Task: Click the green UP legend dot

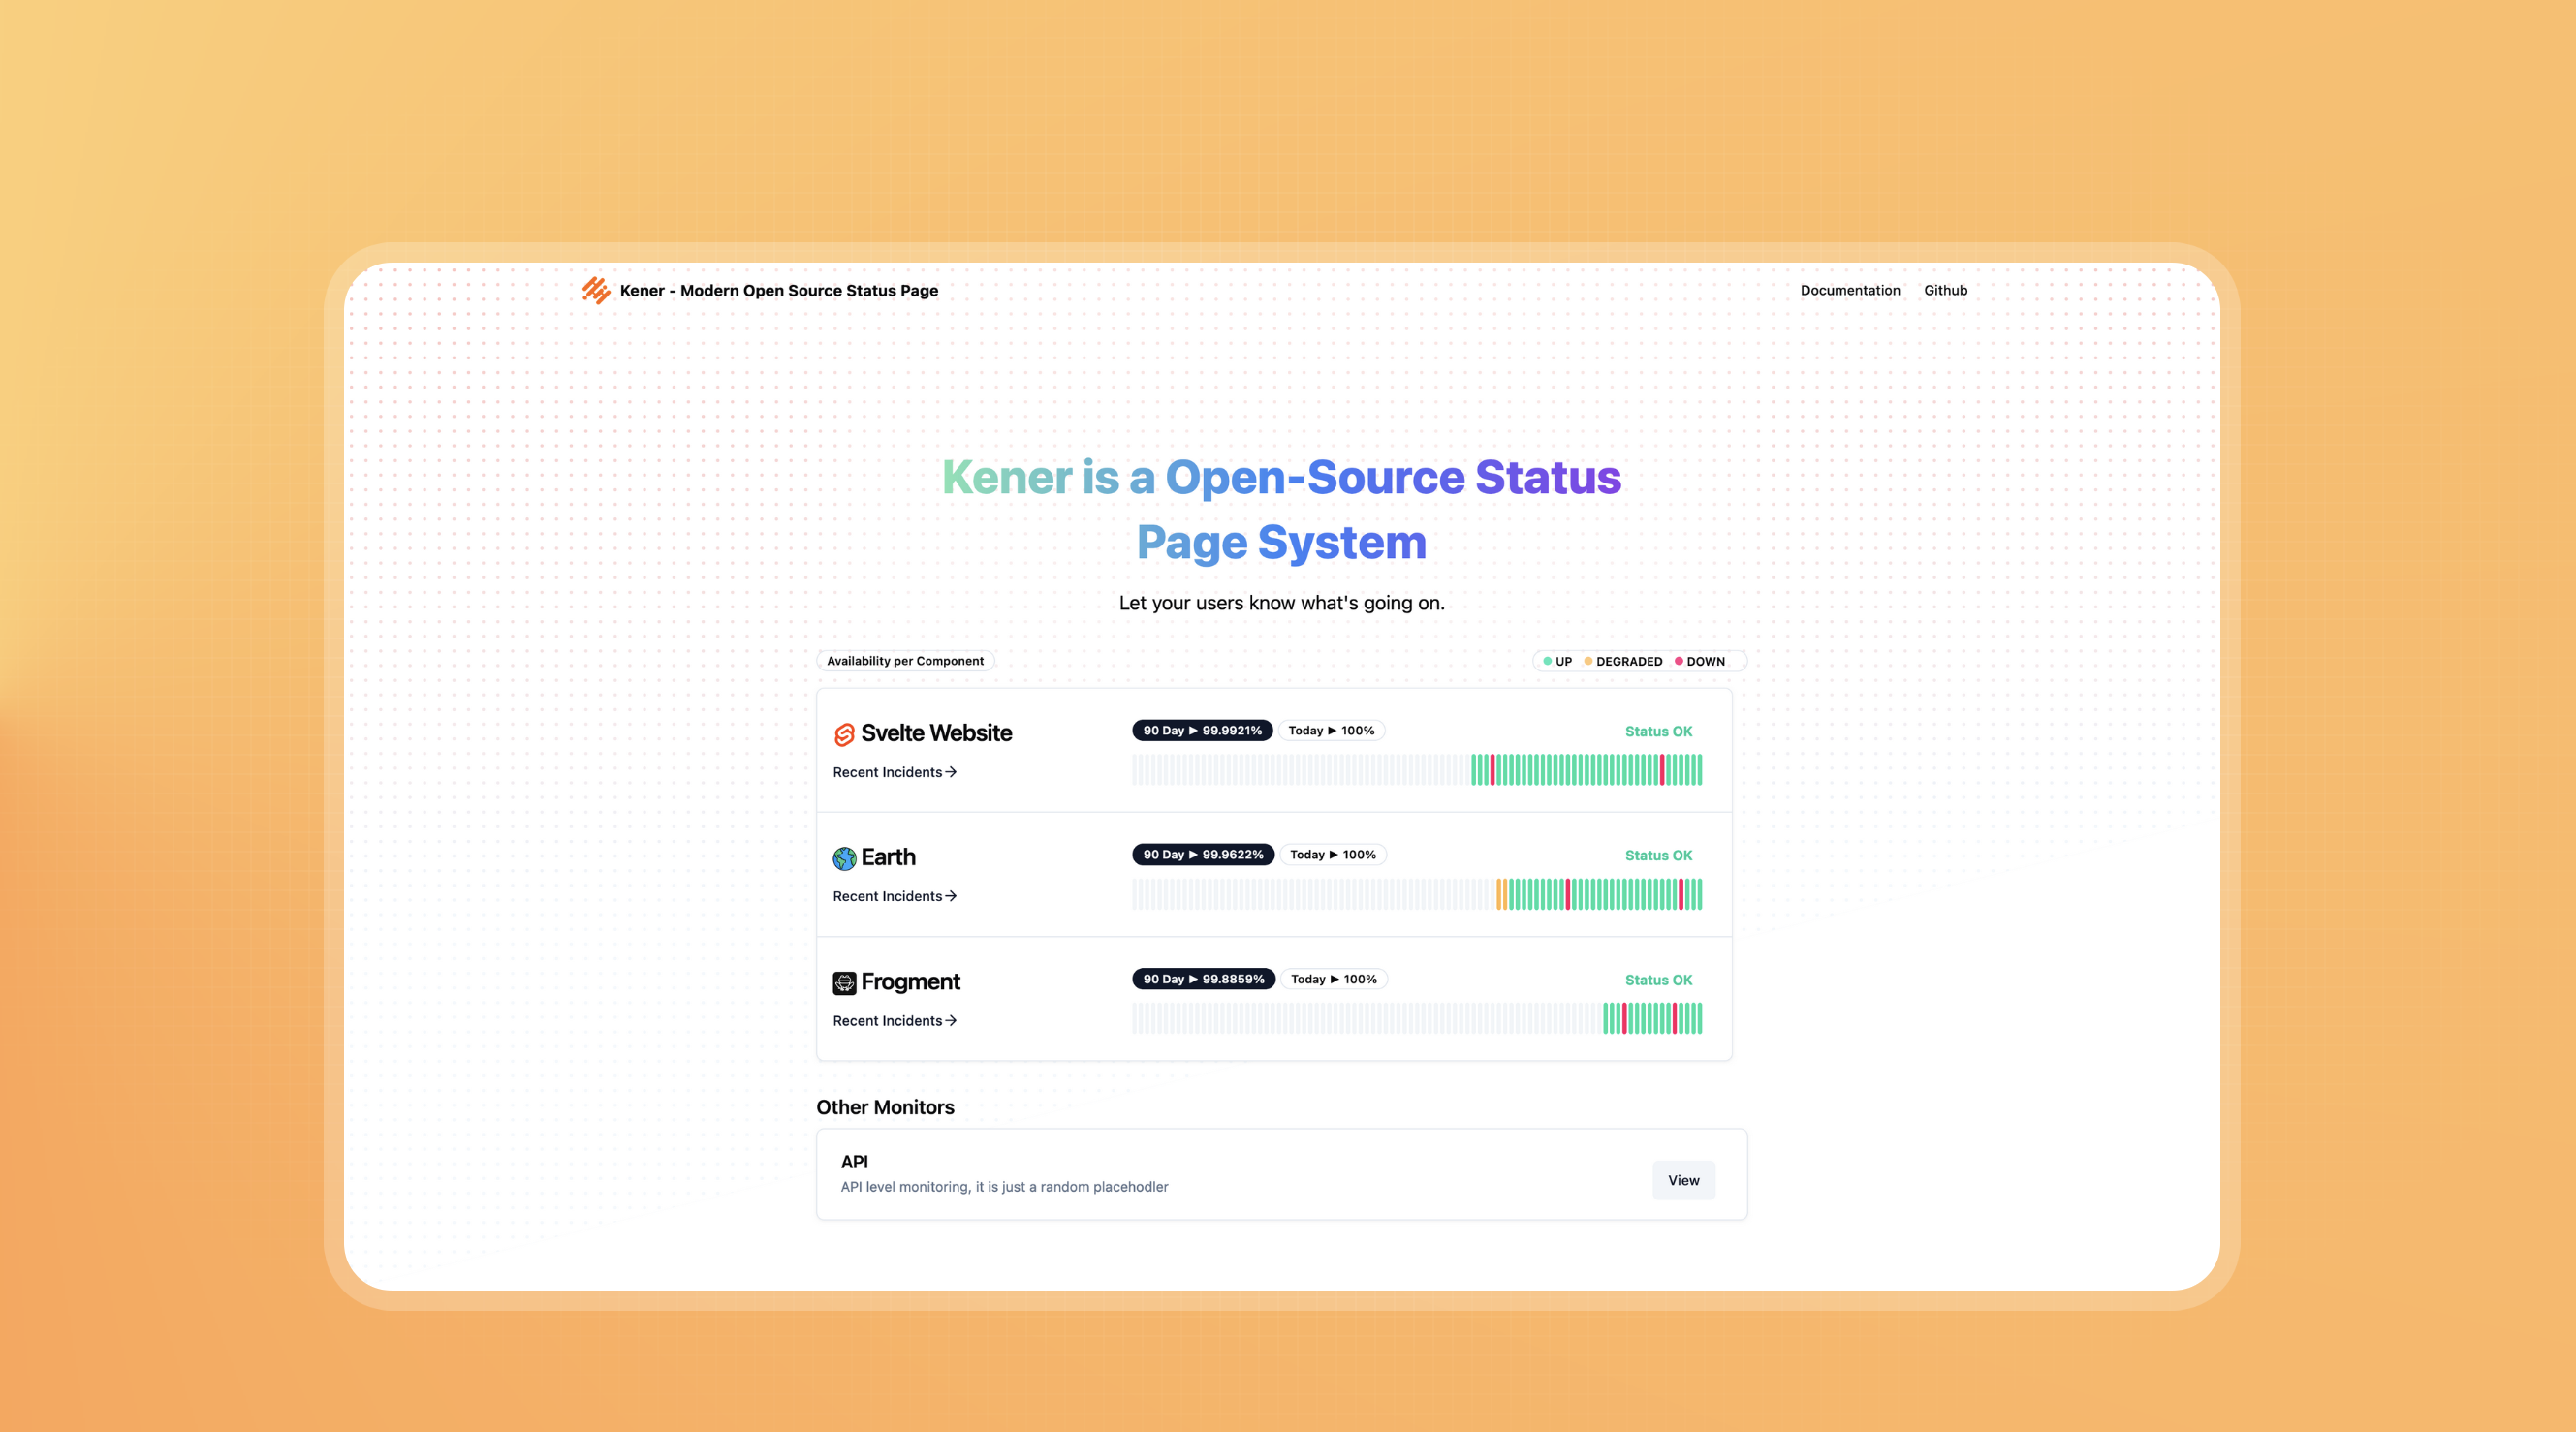Action: coord(1547,661)
